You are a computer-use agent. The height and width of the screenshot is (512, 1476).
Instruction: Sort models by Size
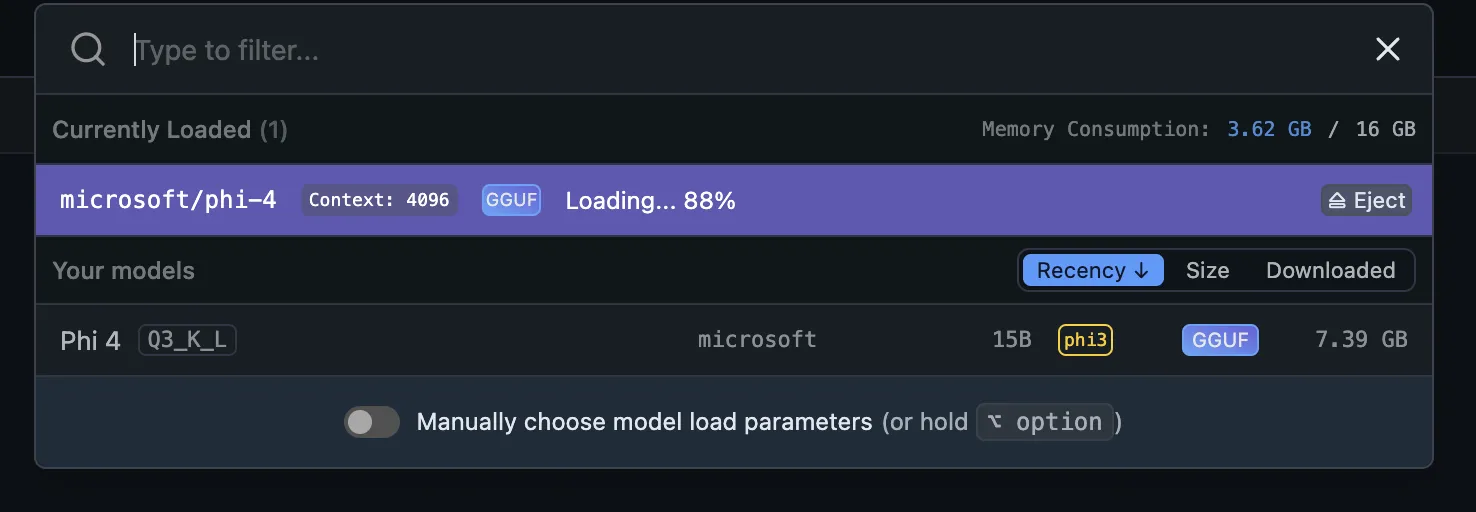[1207, 270]
